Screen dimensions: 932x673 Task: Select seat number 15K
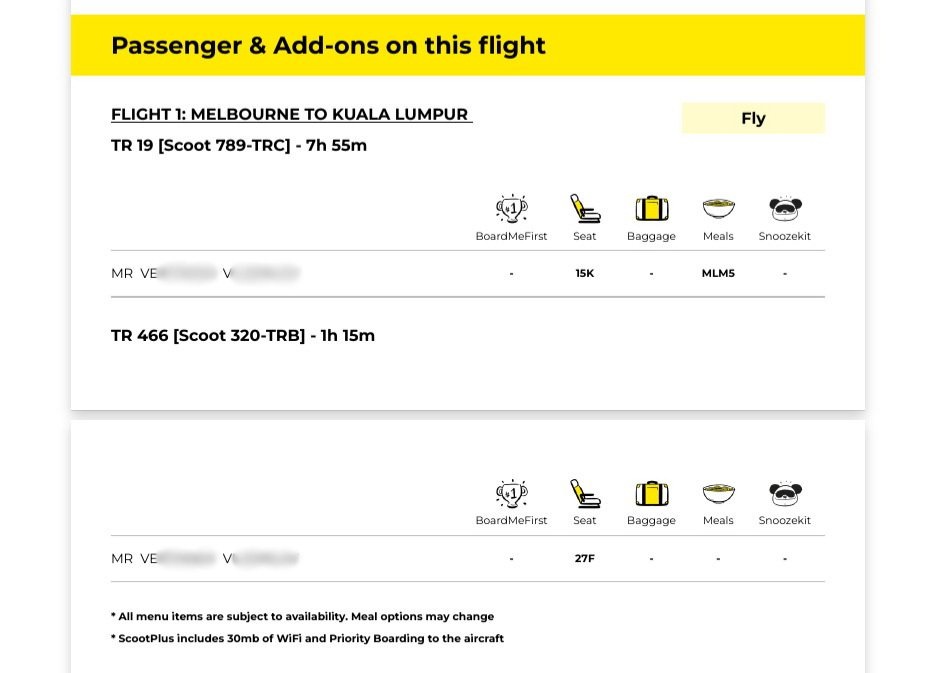pos(585,273)
